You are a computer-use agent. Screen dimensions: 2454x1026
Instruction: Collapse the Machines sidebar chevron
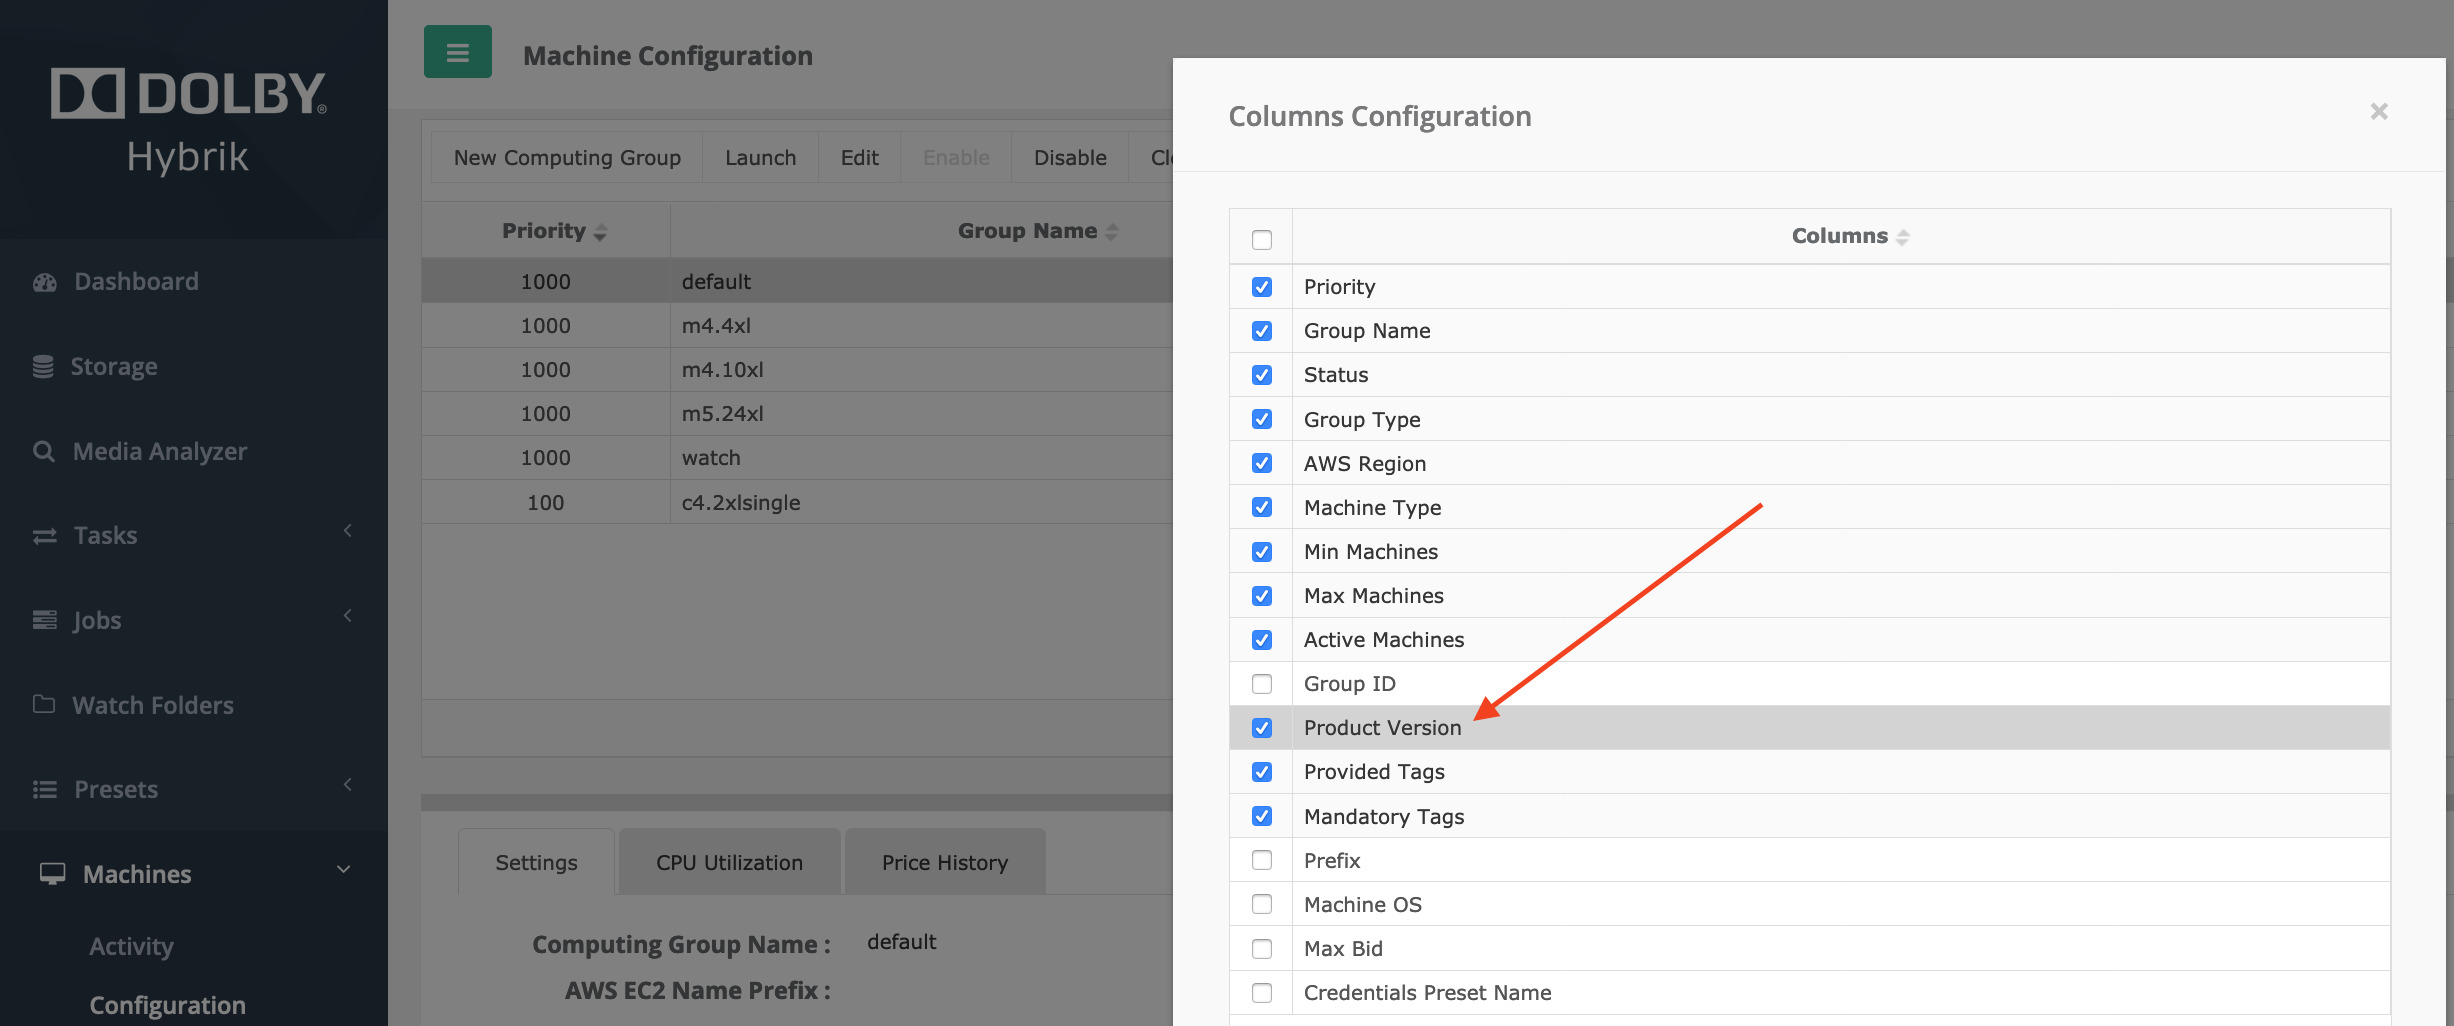click(344, 870)
